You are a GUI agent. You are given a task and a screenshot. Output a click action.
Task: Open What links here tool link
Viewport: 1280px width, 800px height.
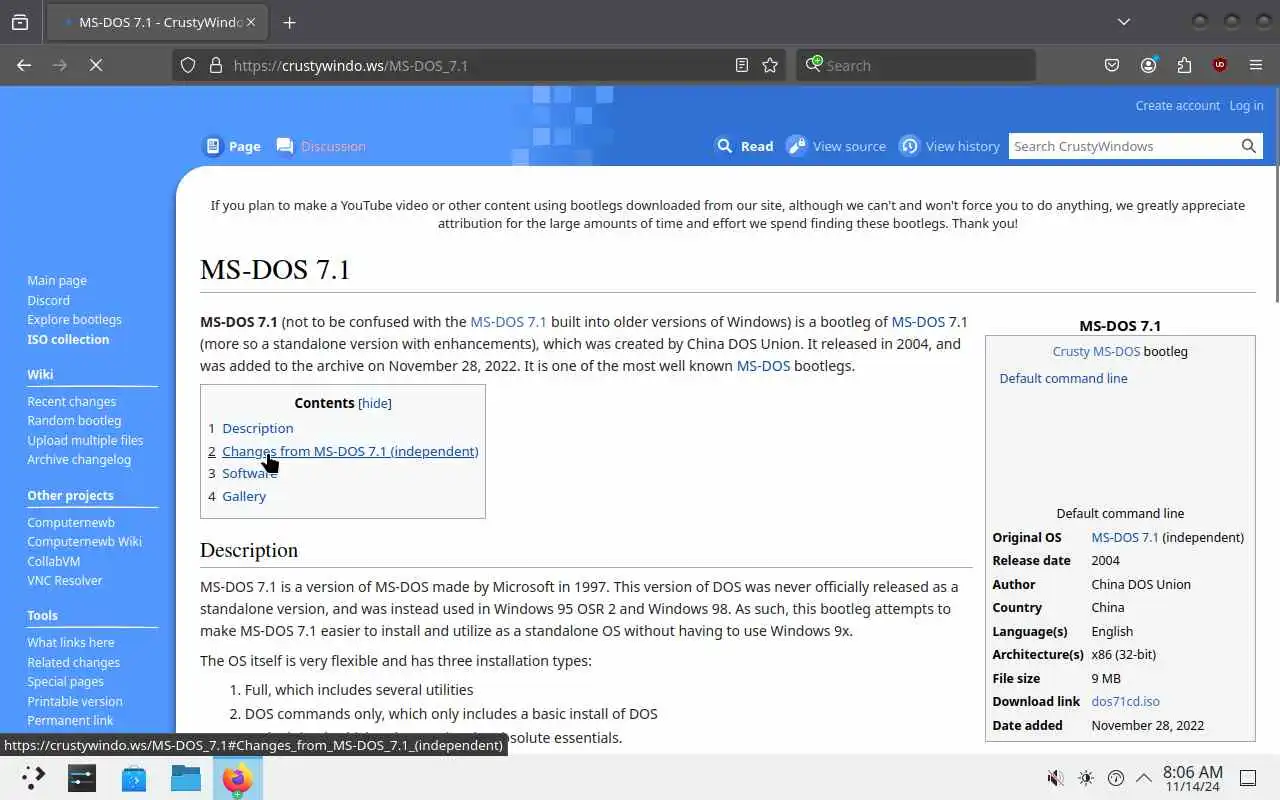(x=70, y=642)
